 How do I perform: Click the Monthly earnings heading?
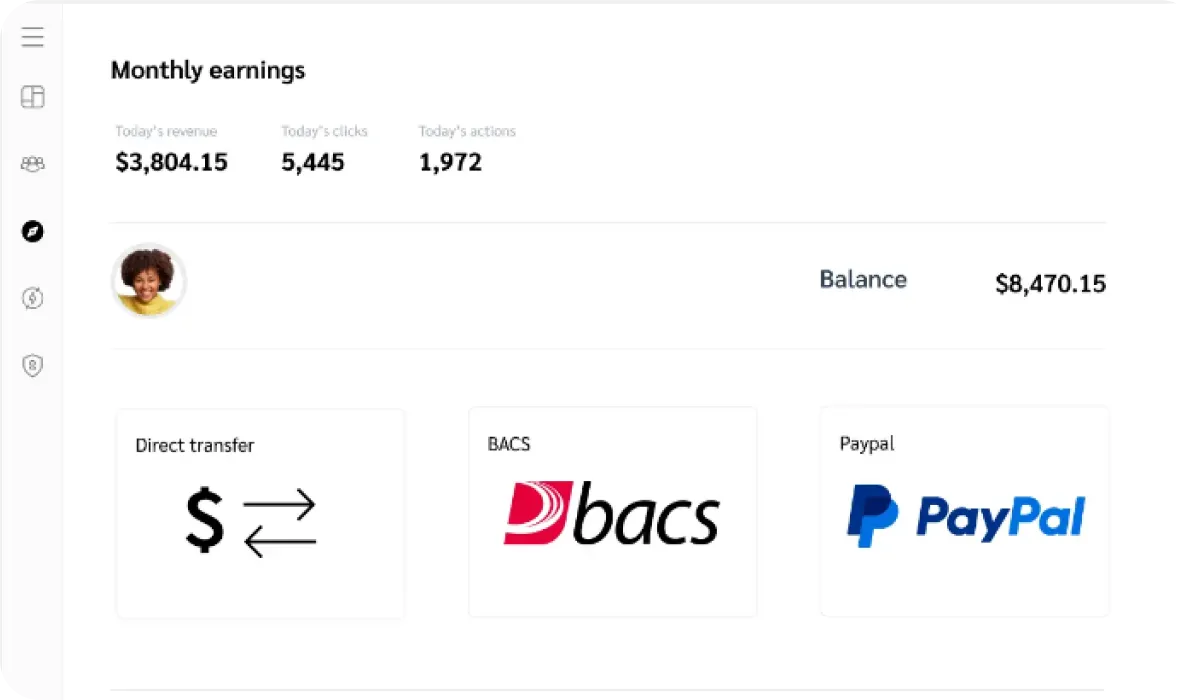[x=208, y=71]
